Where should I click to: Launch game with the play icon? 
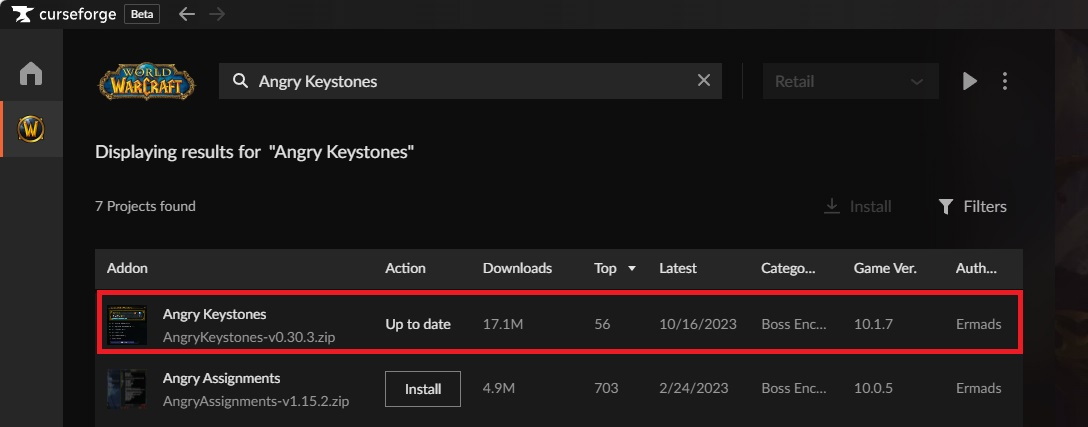pos(969,81)
